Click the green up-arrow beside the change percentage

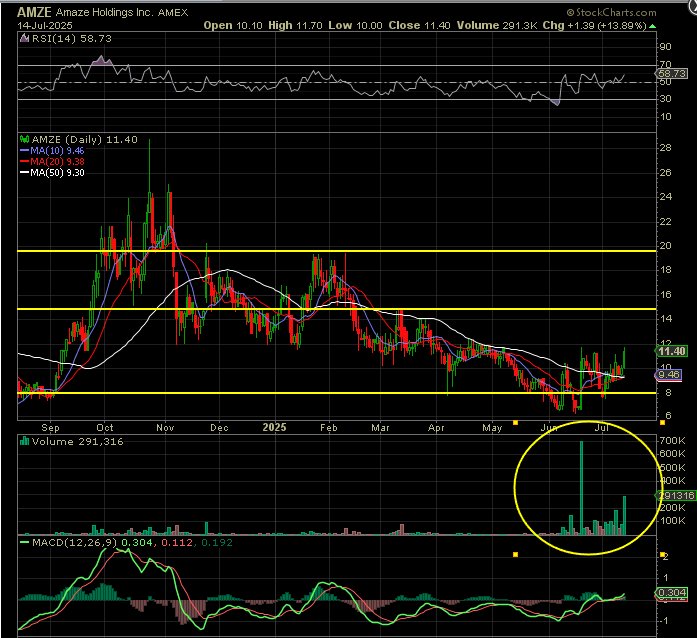click(652, 26)
